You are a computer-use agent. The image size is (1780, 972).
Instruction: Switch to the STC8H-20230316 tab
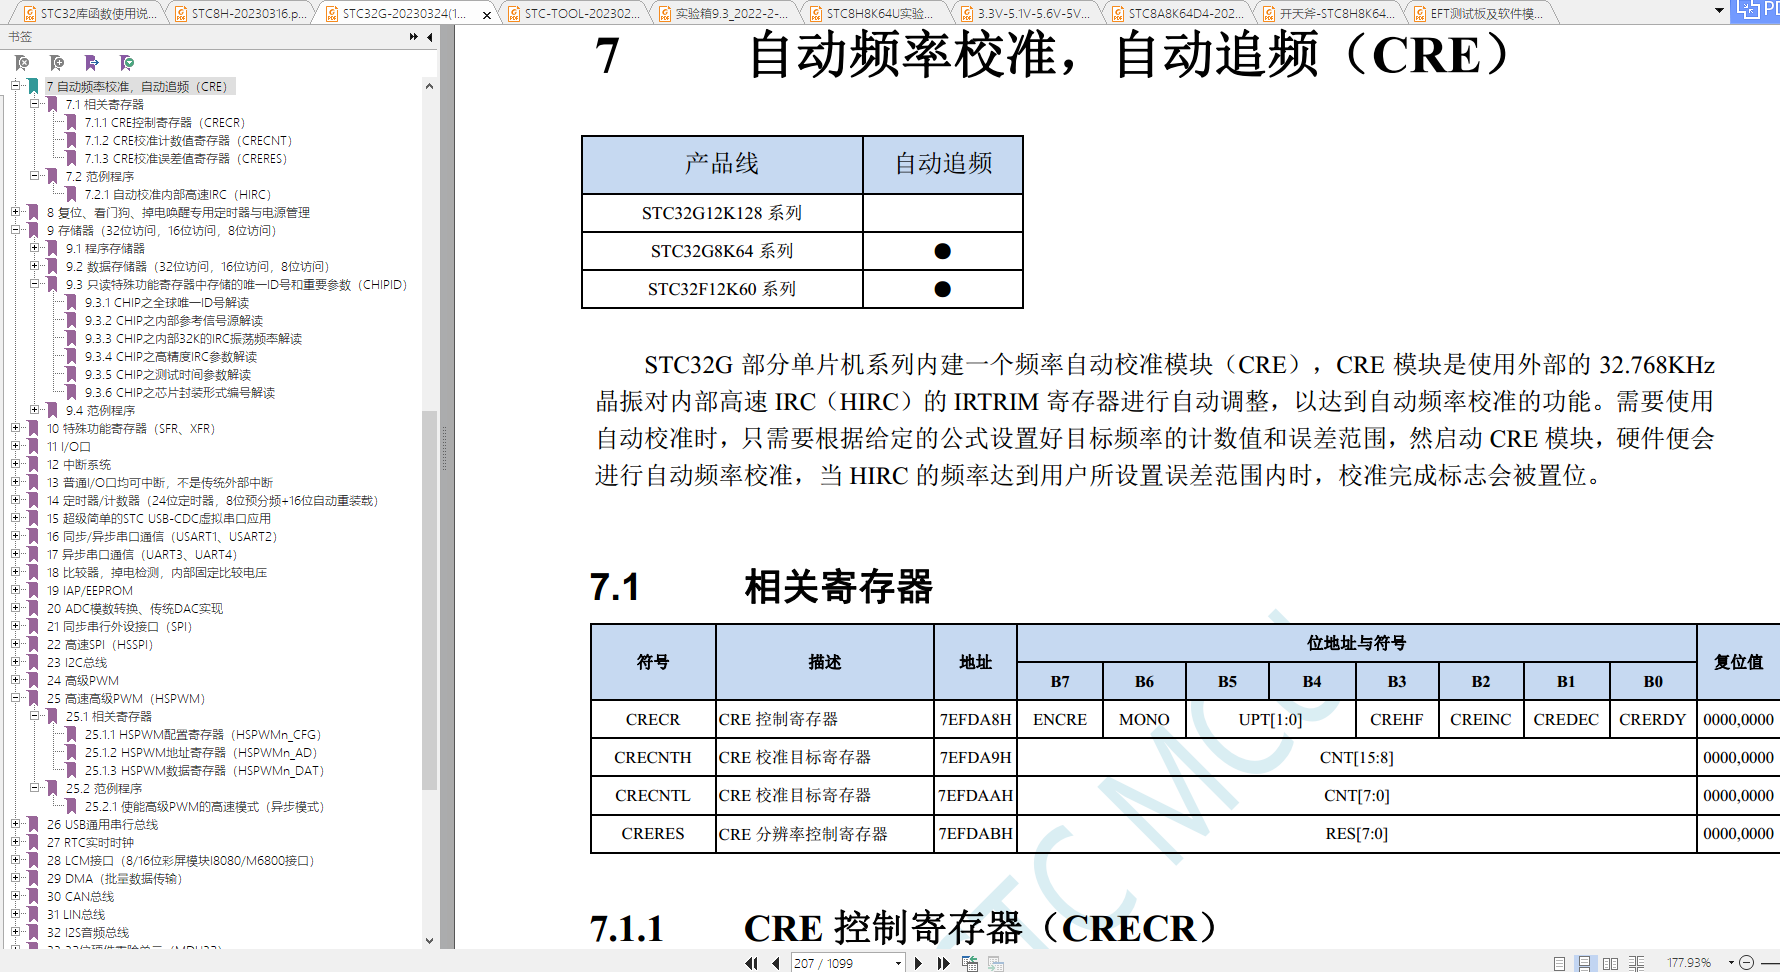pos(239,13)
